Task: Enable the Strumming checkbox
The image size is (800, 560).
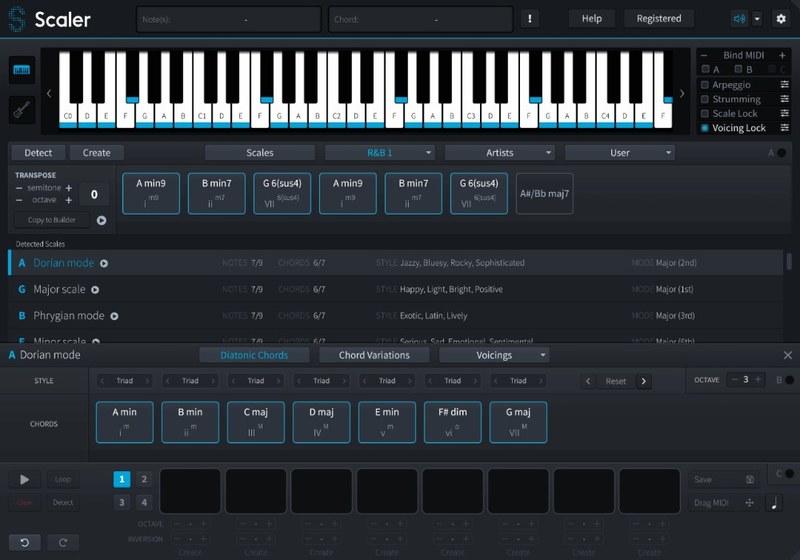Action: [705, 99]
